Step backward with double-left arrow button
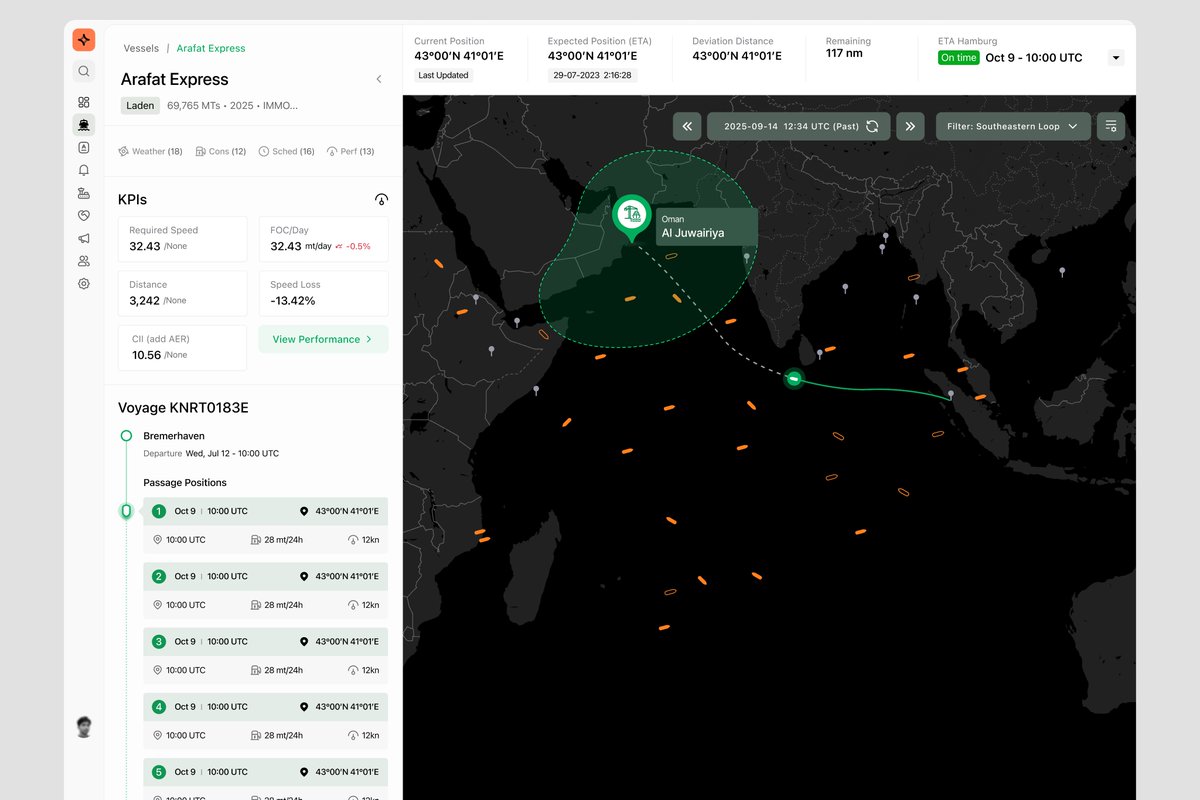This screenshot has width=1200, height=800. point(687,126)
